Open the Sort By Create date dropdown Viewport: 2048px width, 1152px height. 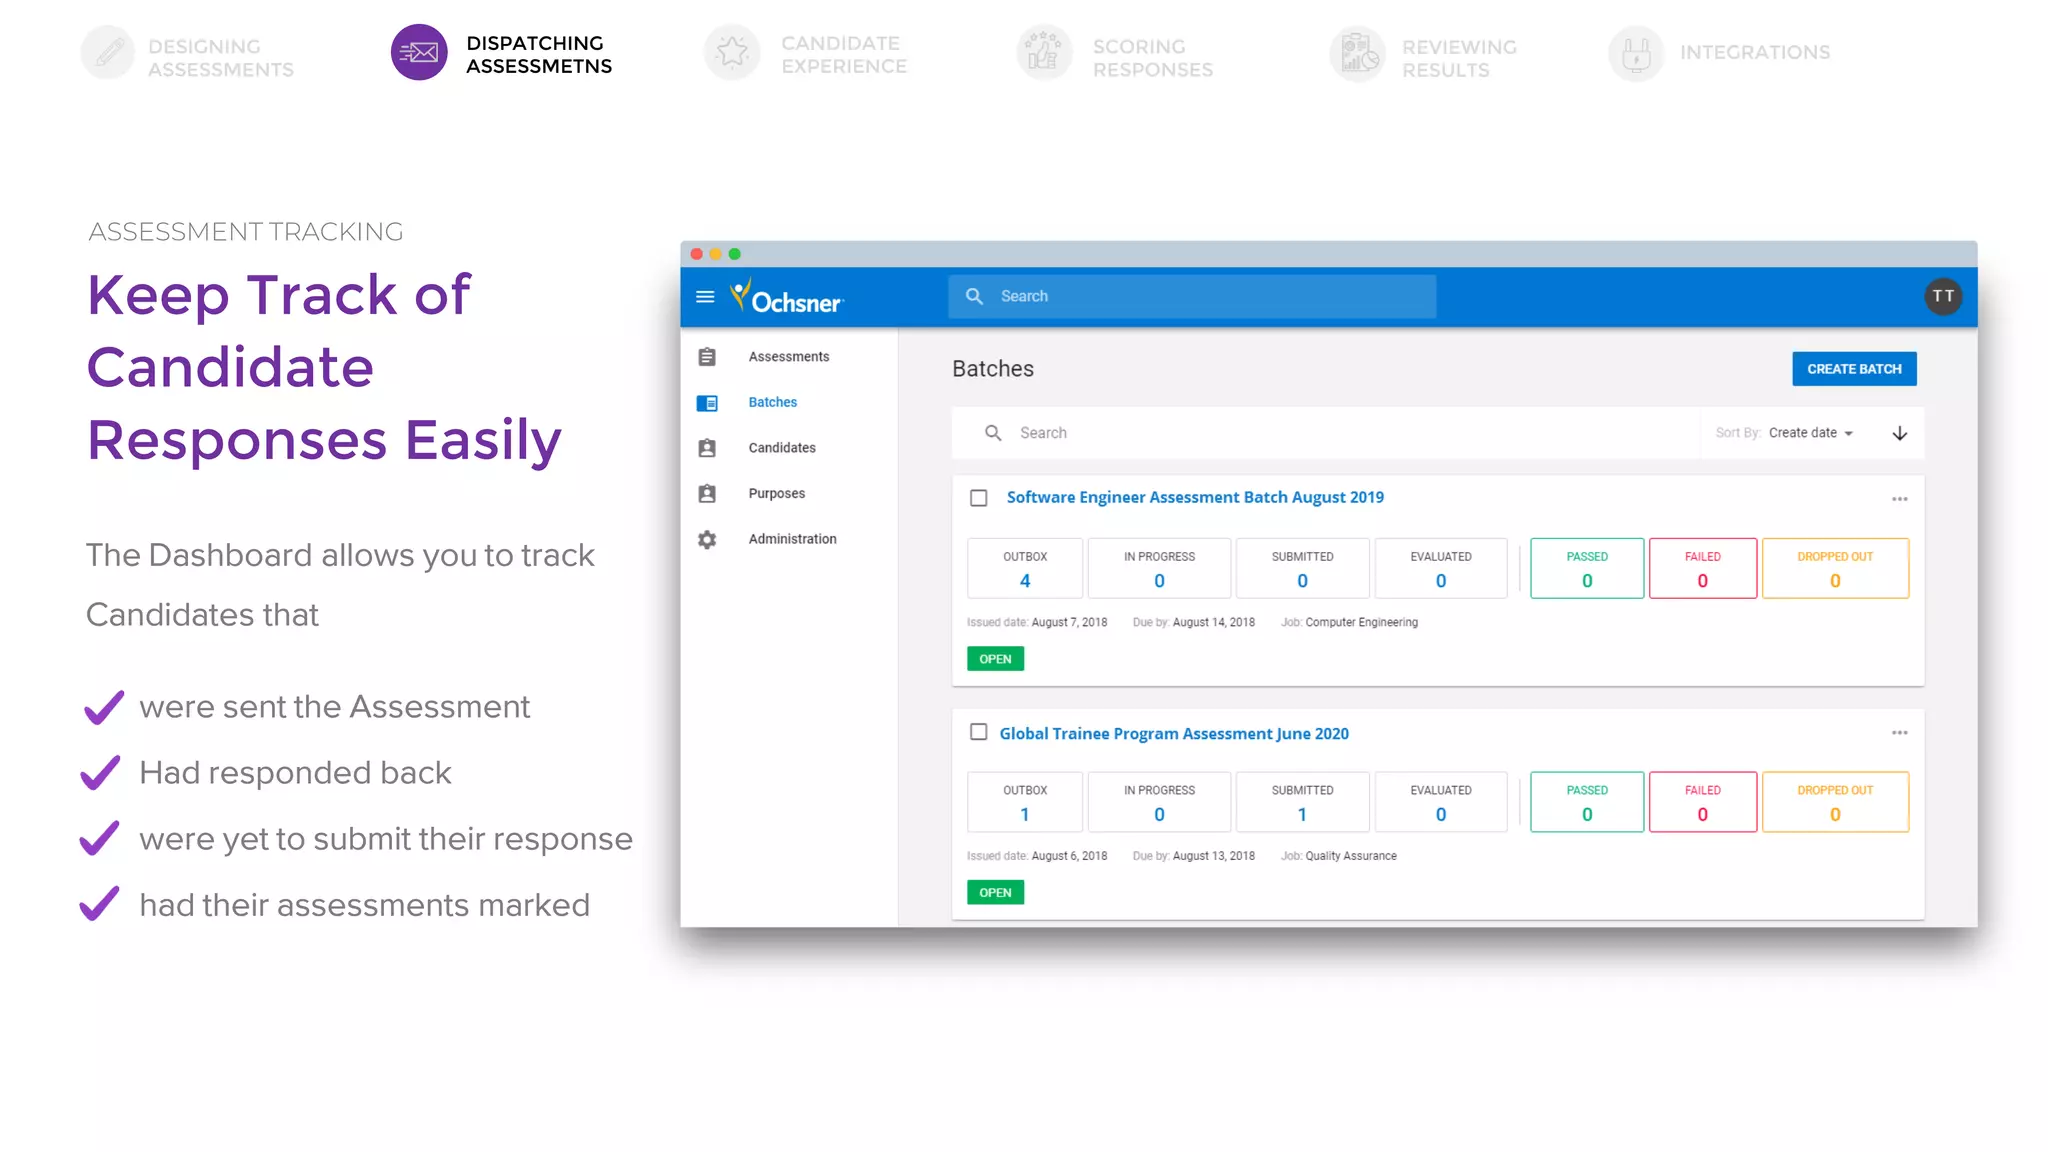click(x=1811, y=433)
